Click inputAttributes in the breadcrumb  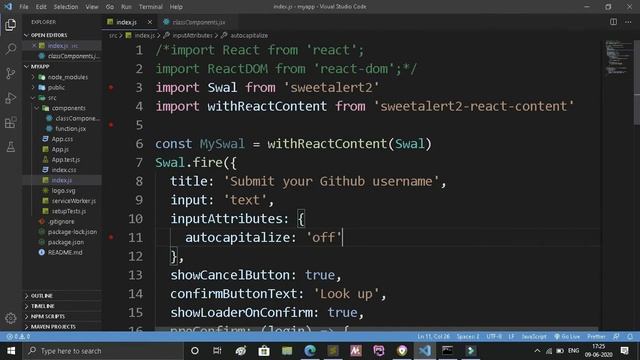coord(192,36)
